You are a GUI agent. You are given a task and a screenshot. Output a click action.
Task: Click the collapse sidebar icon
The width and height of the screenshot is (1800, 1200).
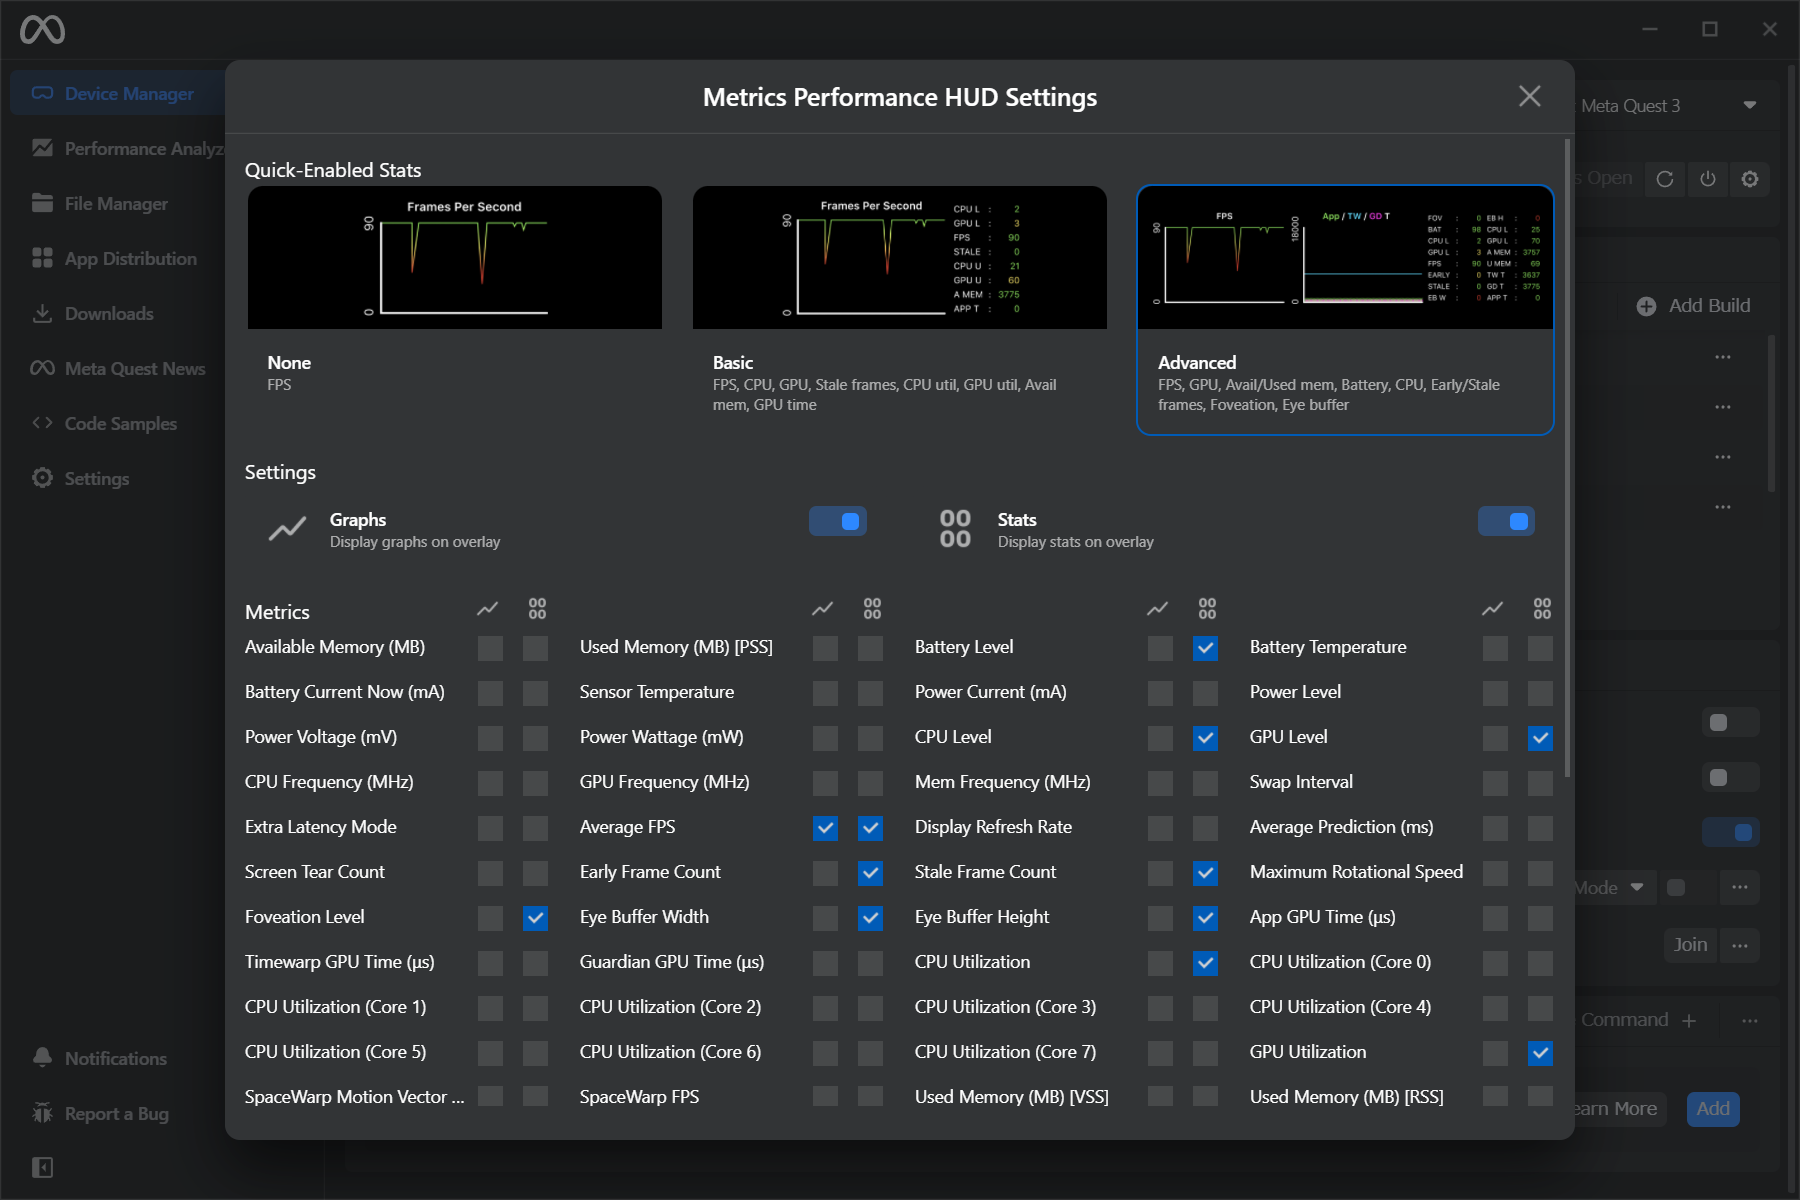click(x=42, y=1167)
